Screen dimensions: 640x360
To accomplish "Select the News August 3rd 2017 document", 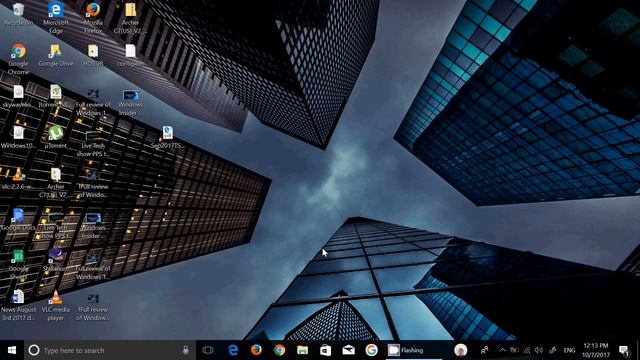I will coord(18,305).
